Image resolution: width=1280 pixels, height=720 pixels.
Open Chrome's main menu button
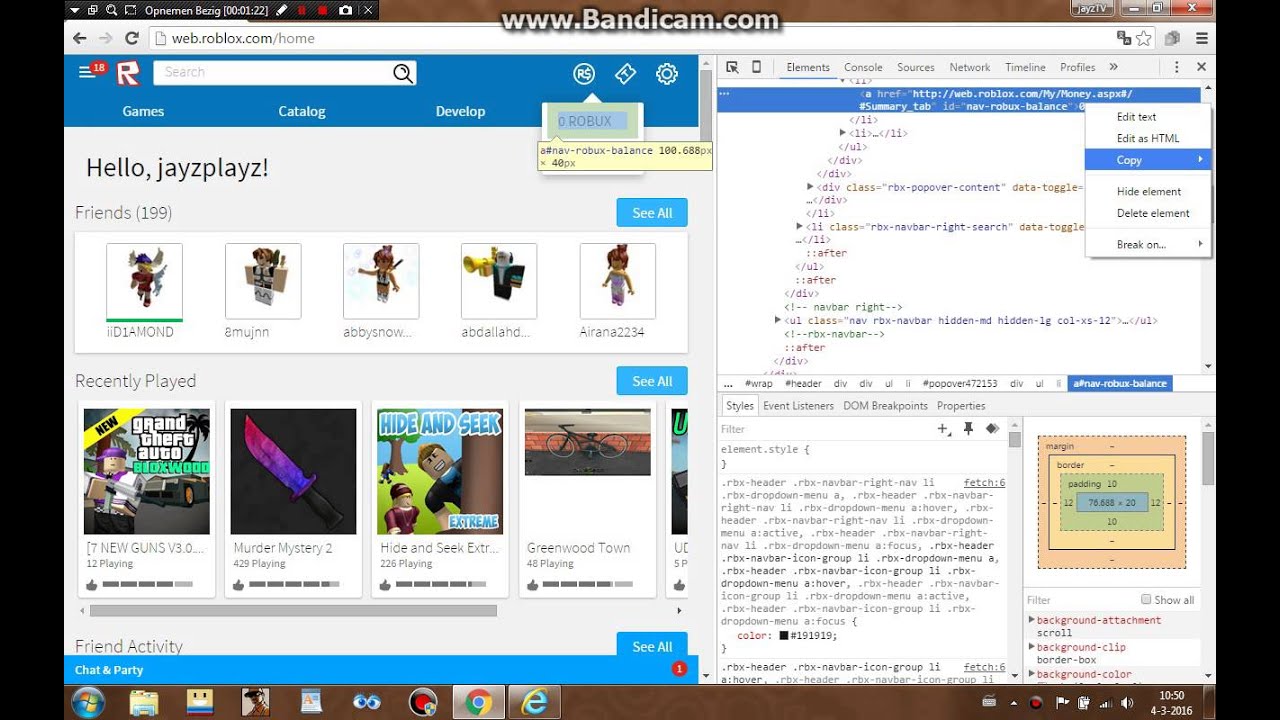pos(1201,38)
